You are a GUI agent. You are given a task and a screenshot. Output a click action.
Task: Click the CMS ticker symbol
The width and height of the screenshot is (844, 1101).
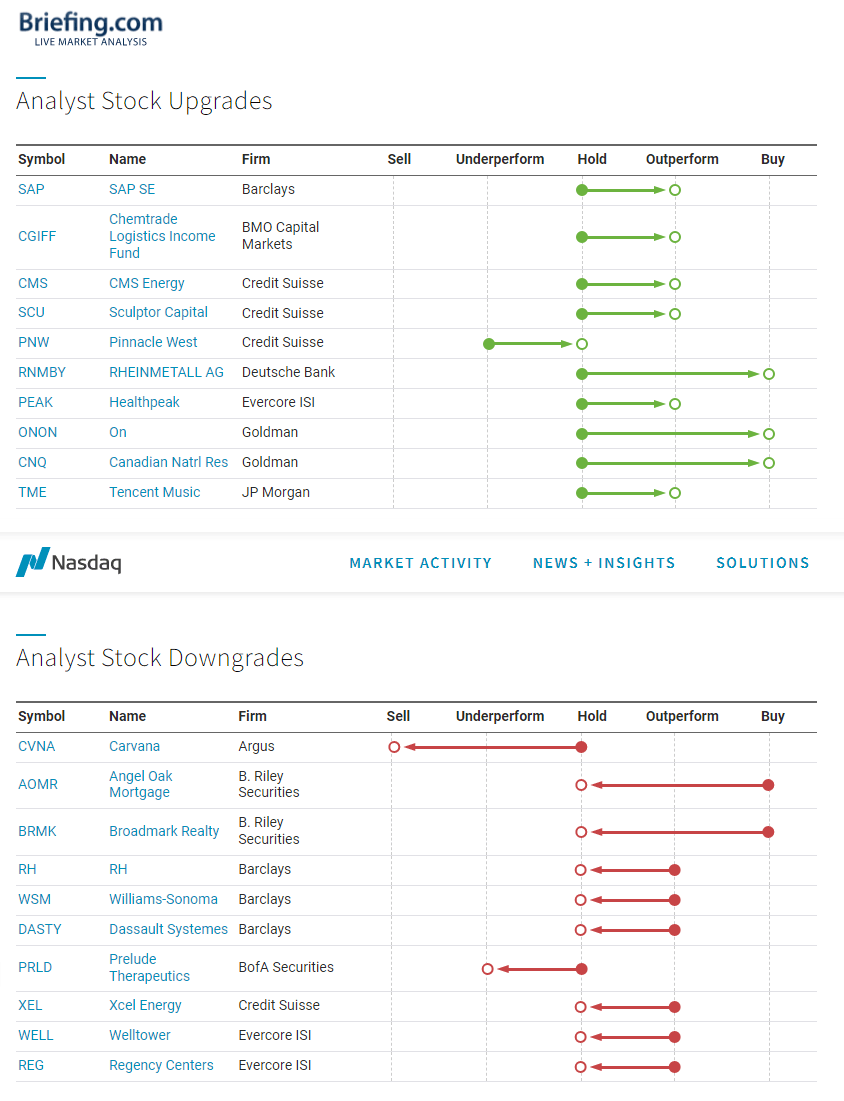(x=33, y=284)
